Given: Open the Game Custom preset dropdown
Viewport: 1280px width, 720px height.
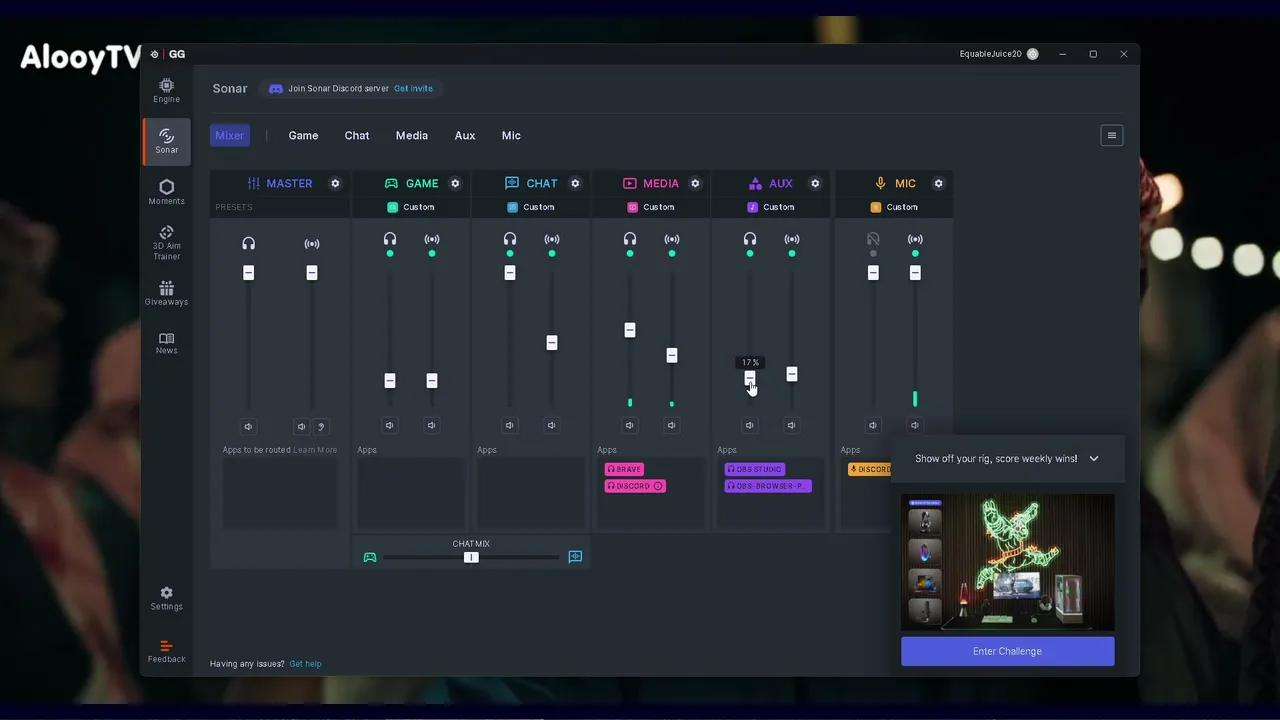Looking at the screenshot, I should pos(411,207).
